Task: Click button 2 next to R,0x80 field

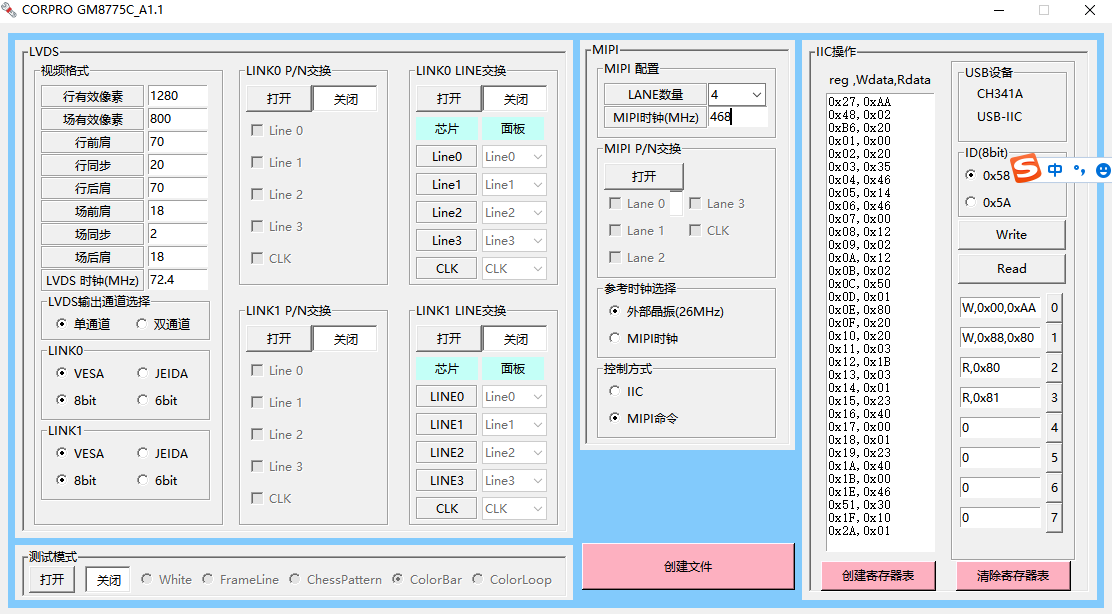Action: [x=1054, y=367]
